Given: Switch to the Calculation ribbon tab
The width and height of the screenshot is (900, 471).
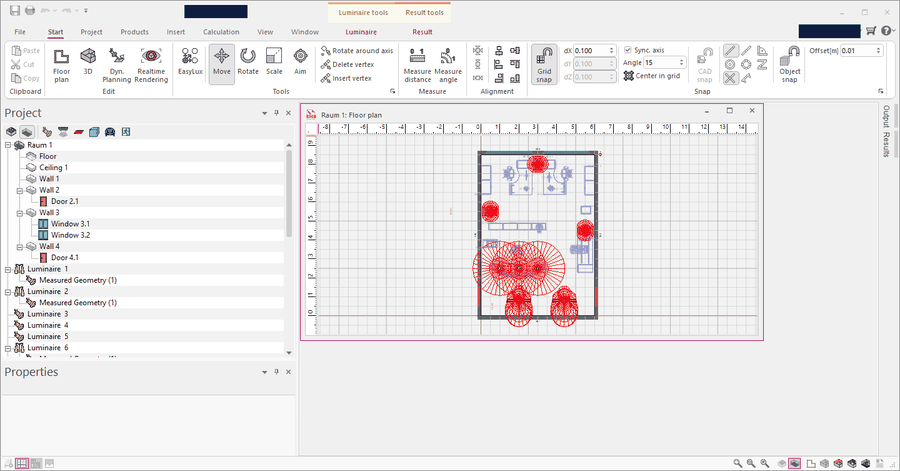Looking at the screenshot, I should (221, 32).
